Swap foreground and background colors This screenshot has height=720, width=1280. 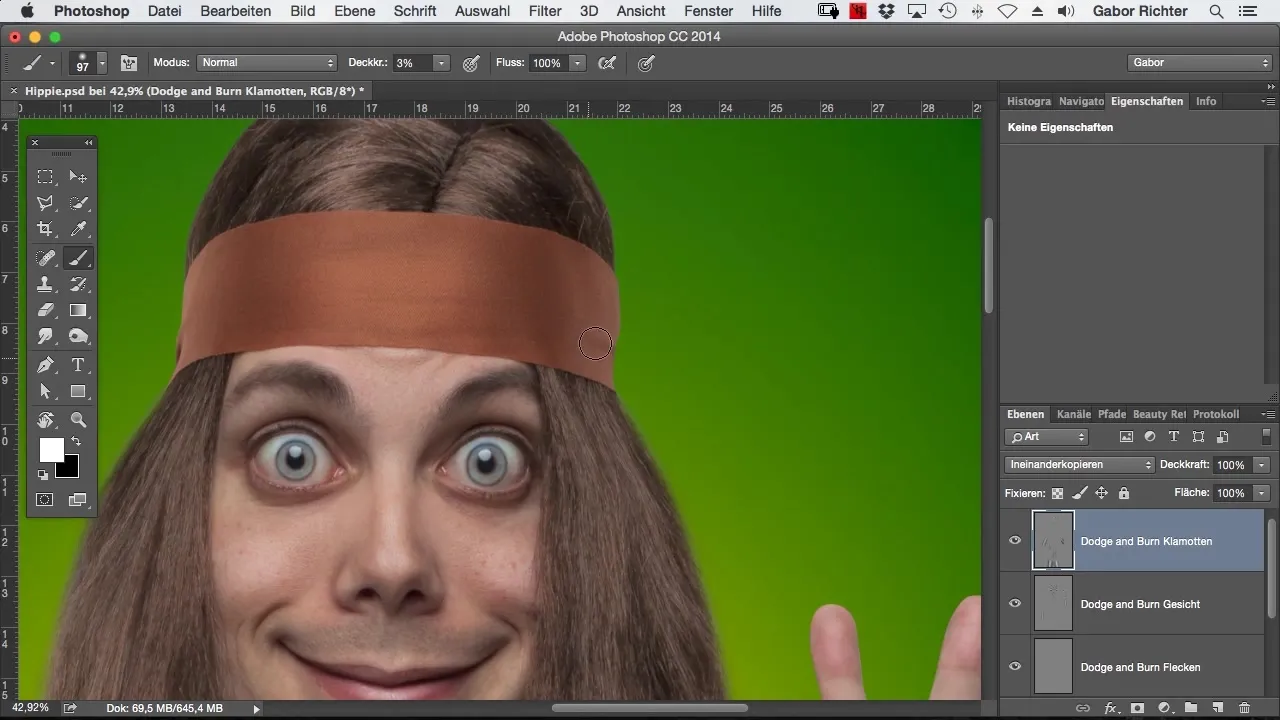tap(76, 441)
